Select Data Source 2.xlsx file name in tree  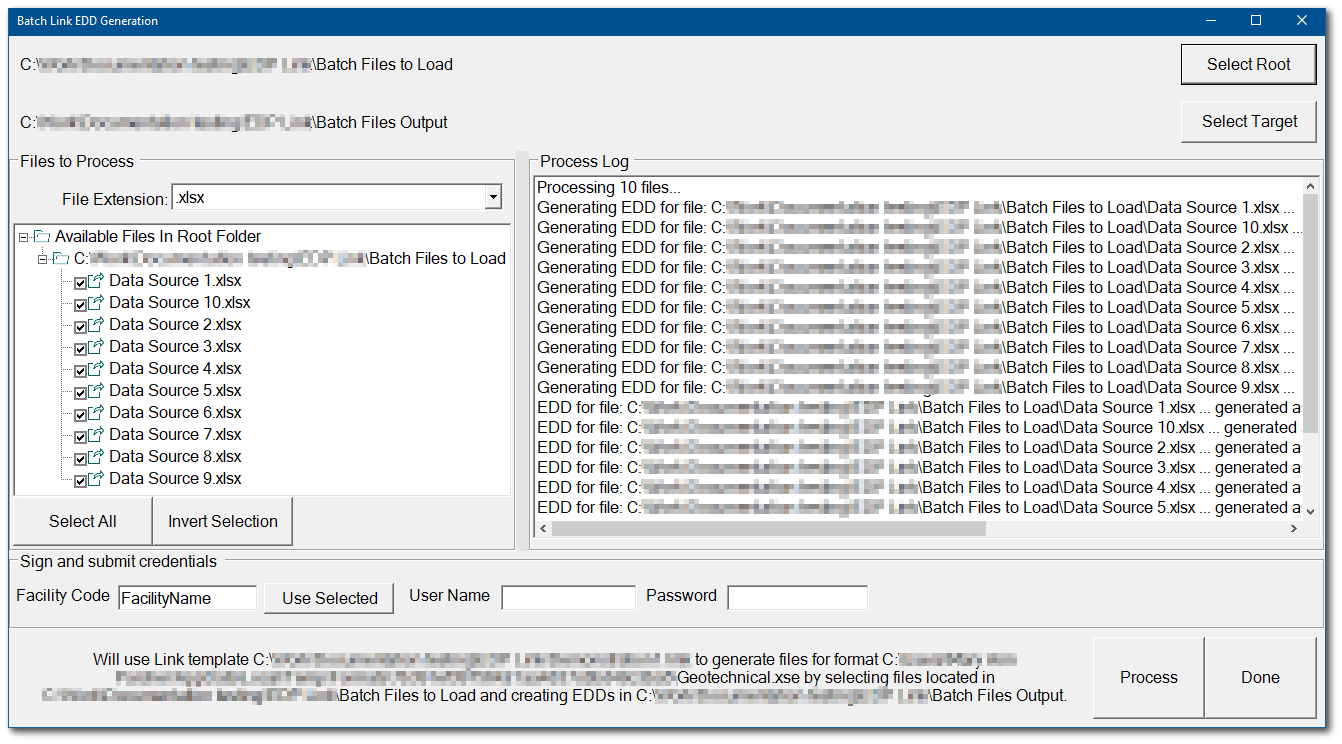(x=175, y=325)
